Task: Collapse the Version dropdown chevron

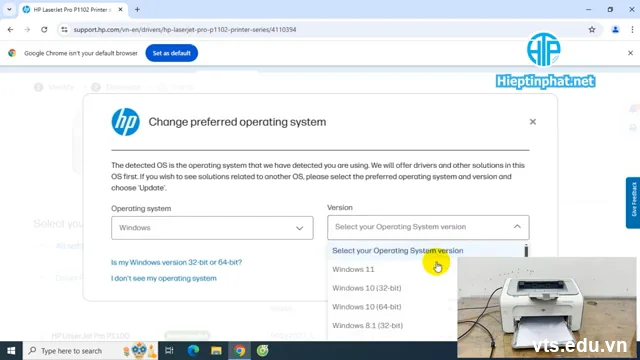Action: click(517, 227)
